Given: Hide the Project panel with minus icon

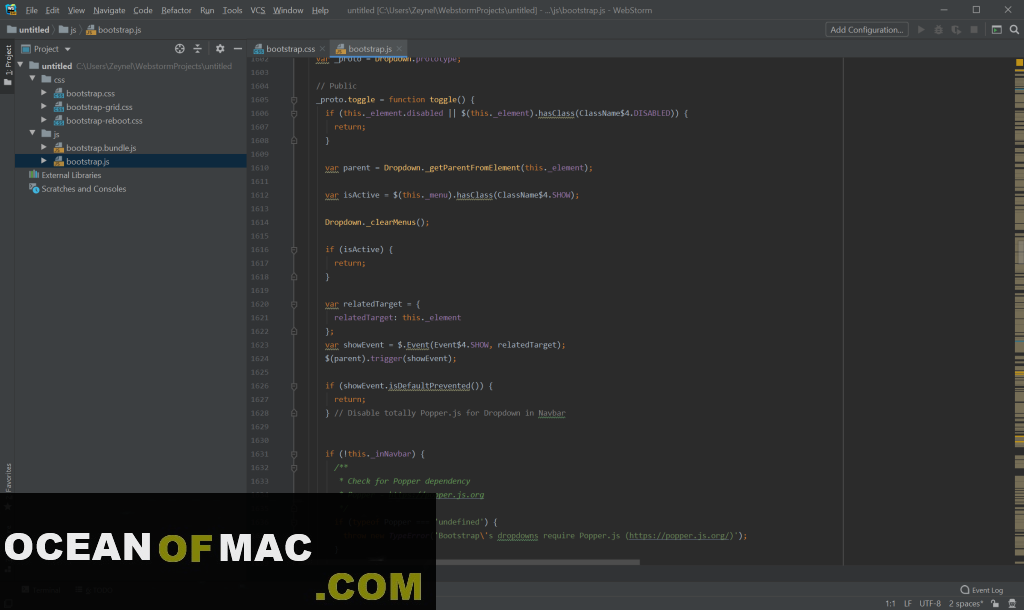Looking at the screenshot, I should click(238, 49).
